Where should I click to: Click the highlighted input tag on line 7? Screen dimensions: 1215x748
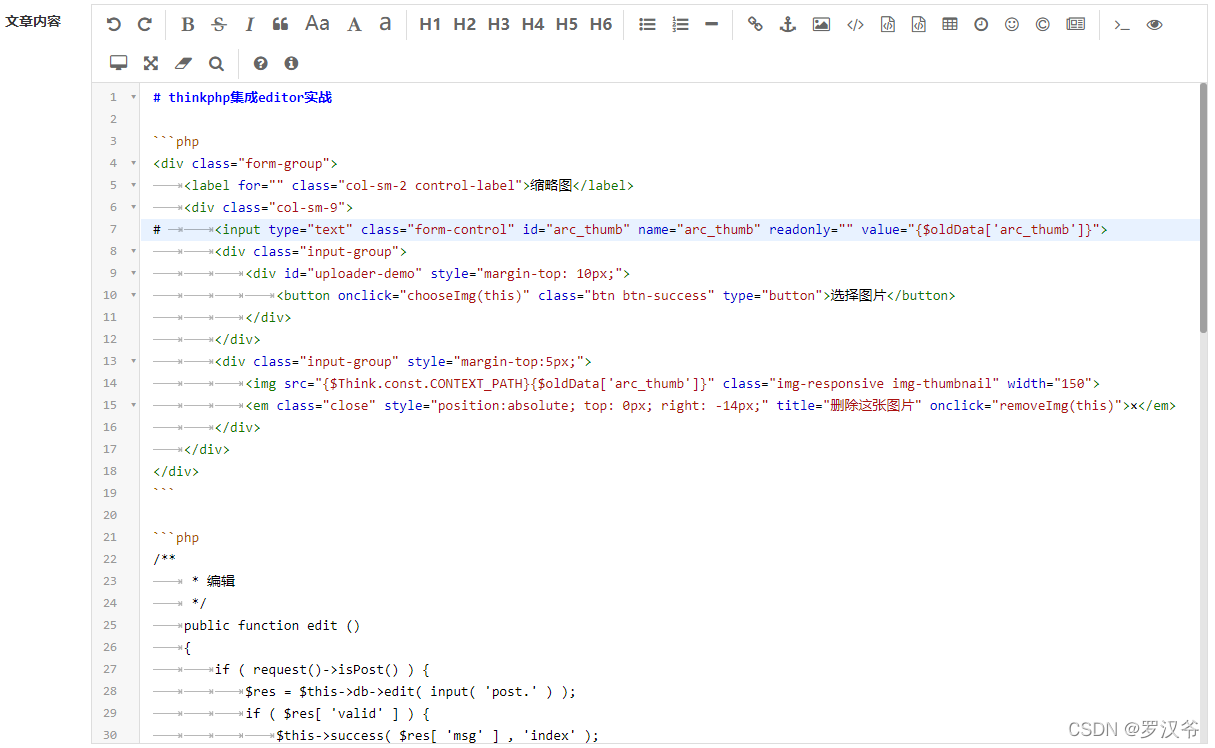click(661, 229)
